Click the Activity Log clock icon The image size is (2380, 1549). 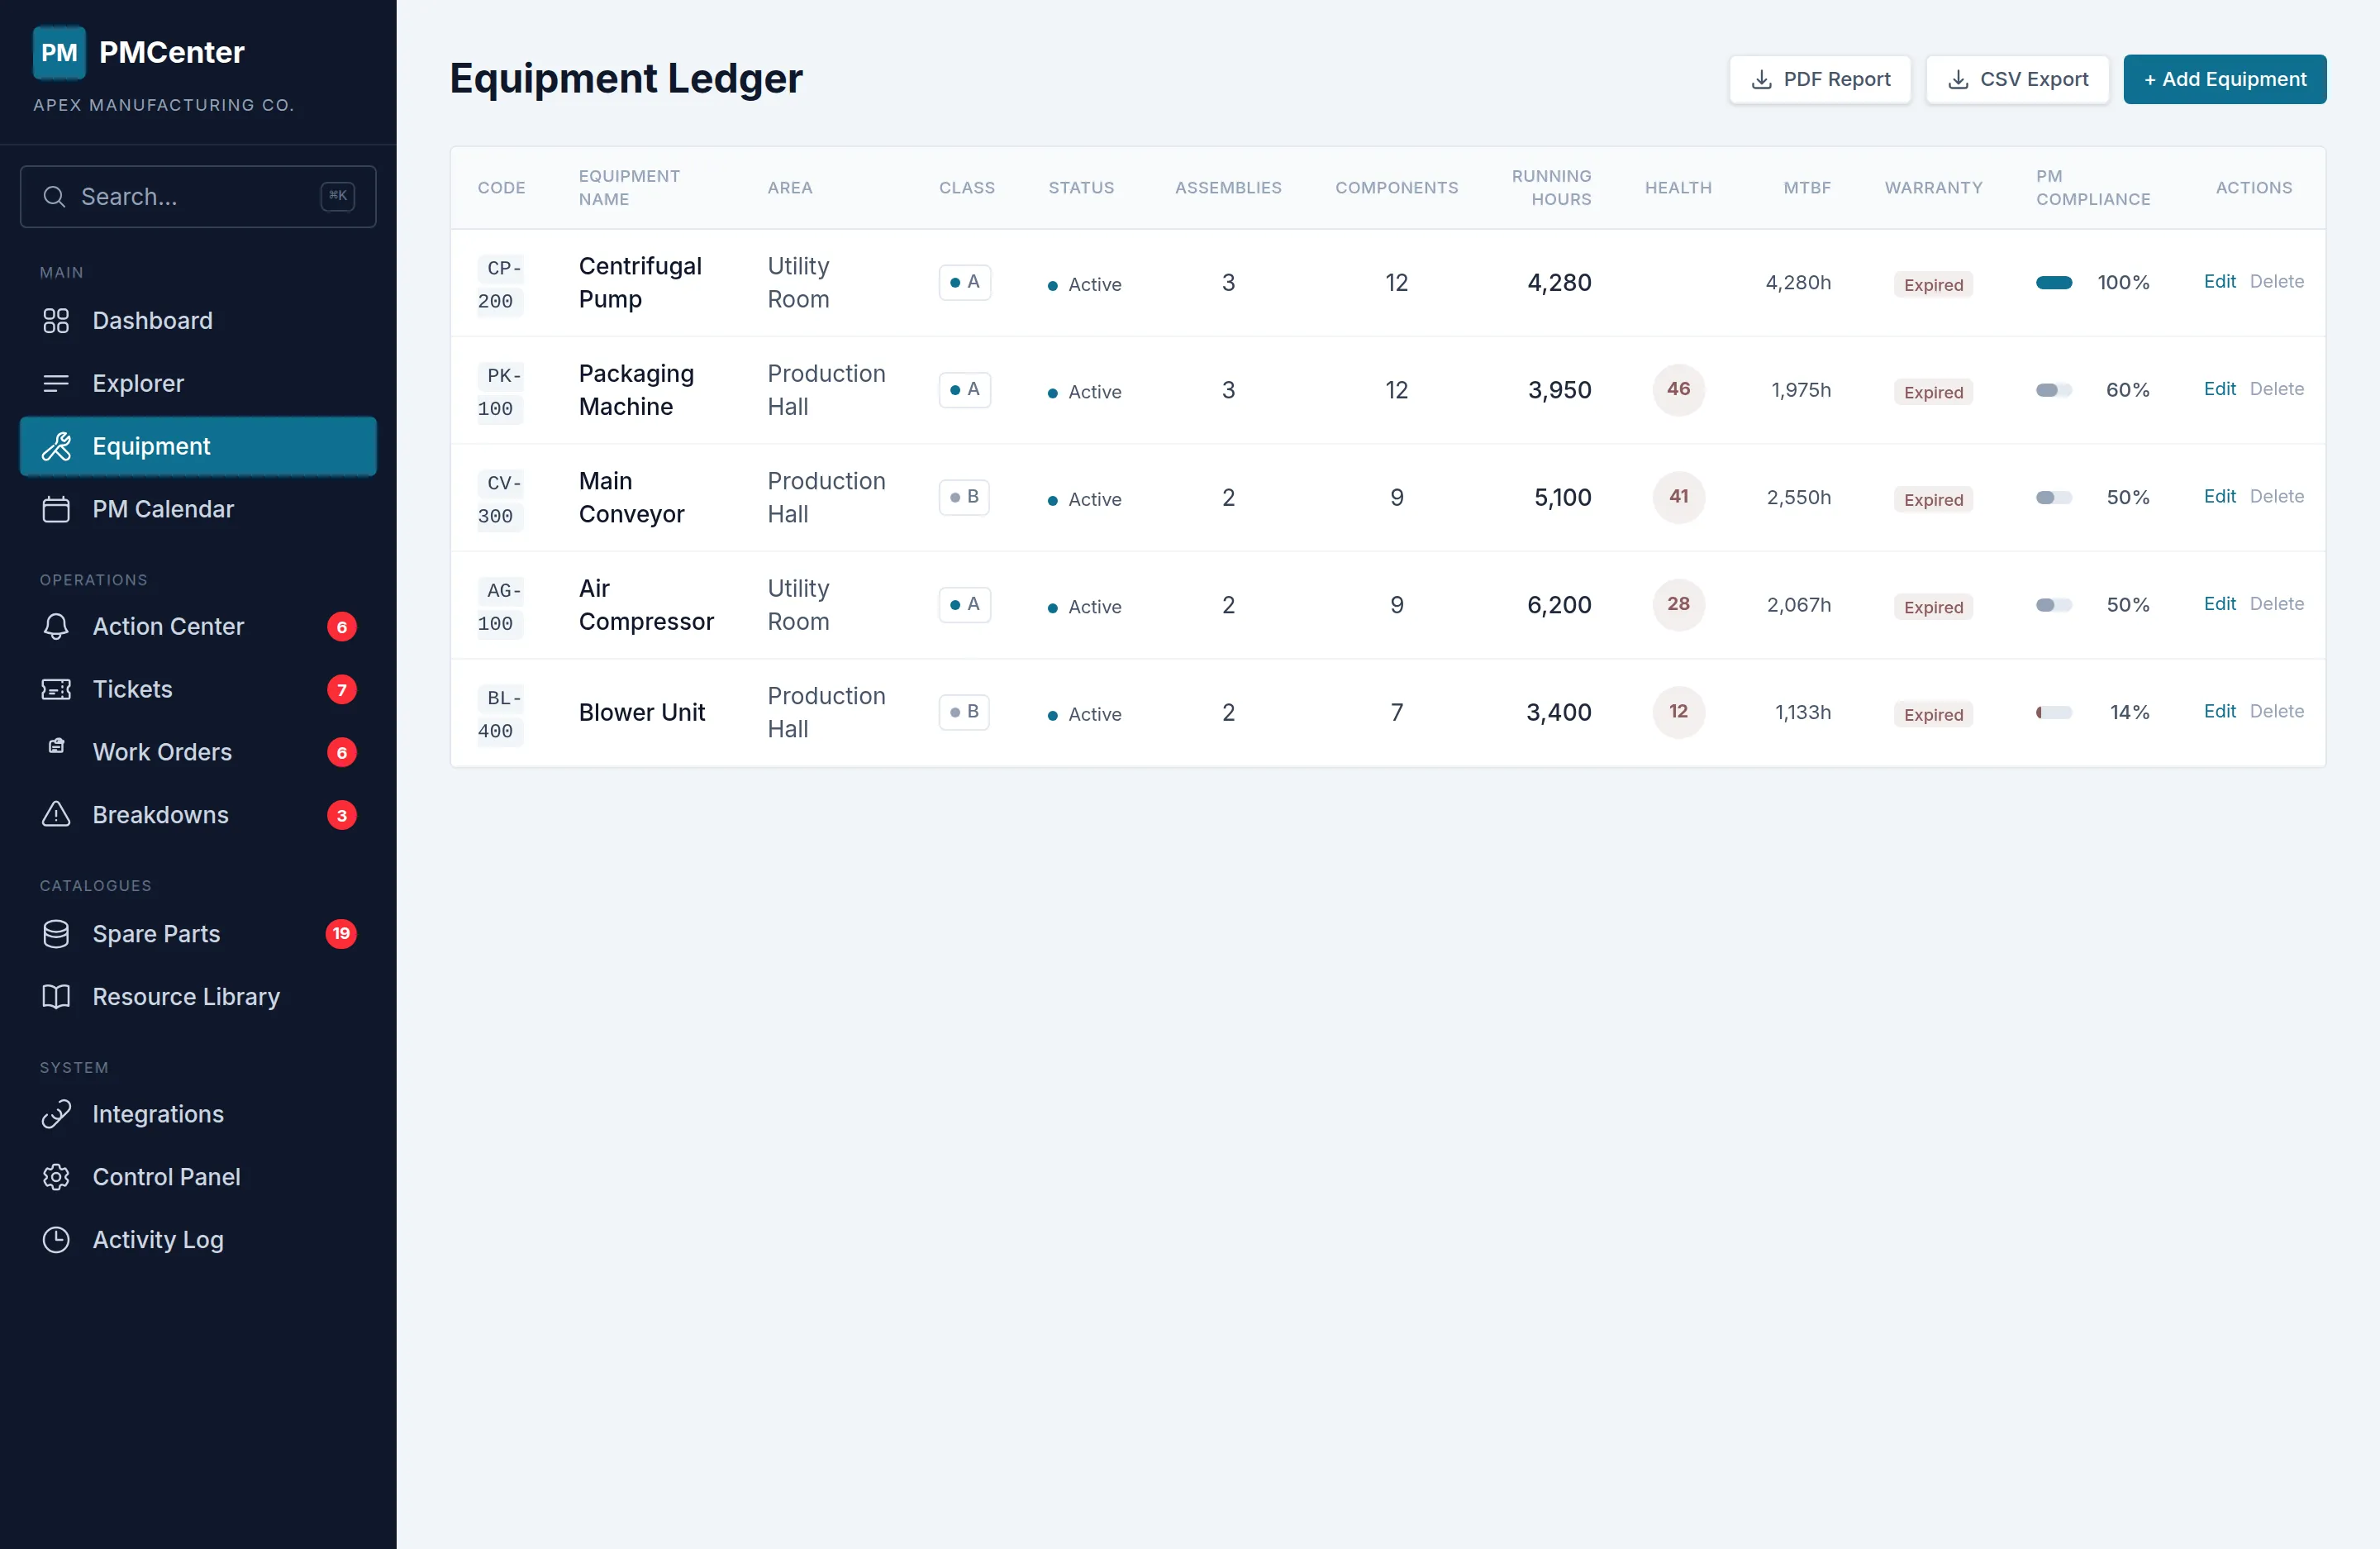pos(56,1239)
